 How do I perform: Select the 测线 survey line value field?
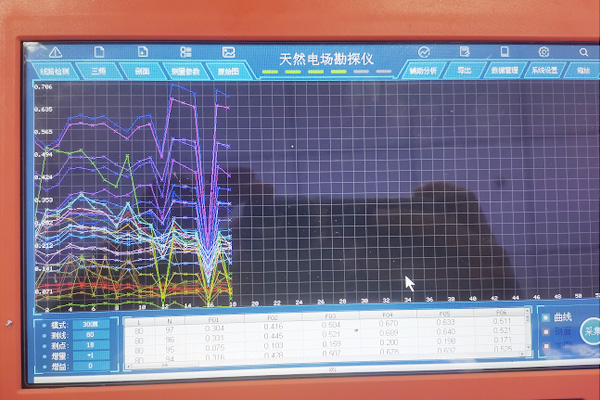tap(89, 336)
